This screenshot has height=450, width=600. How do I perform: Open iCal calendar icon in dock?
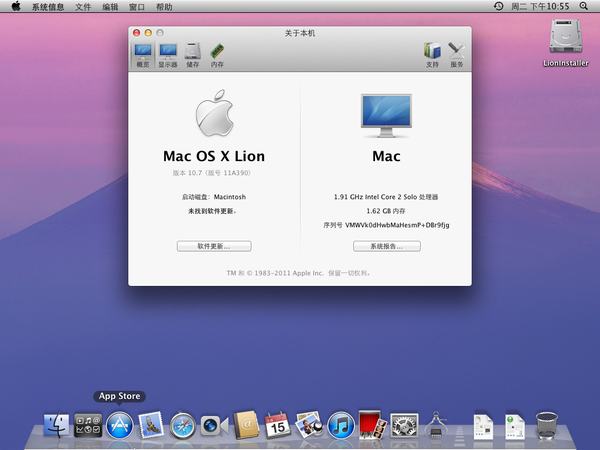[277, 425]
